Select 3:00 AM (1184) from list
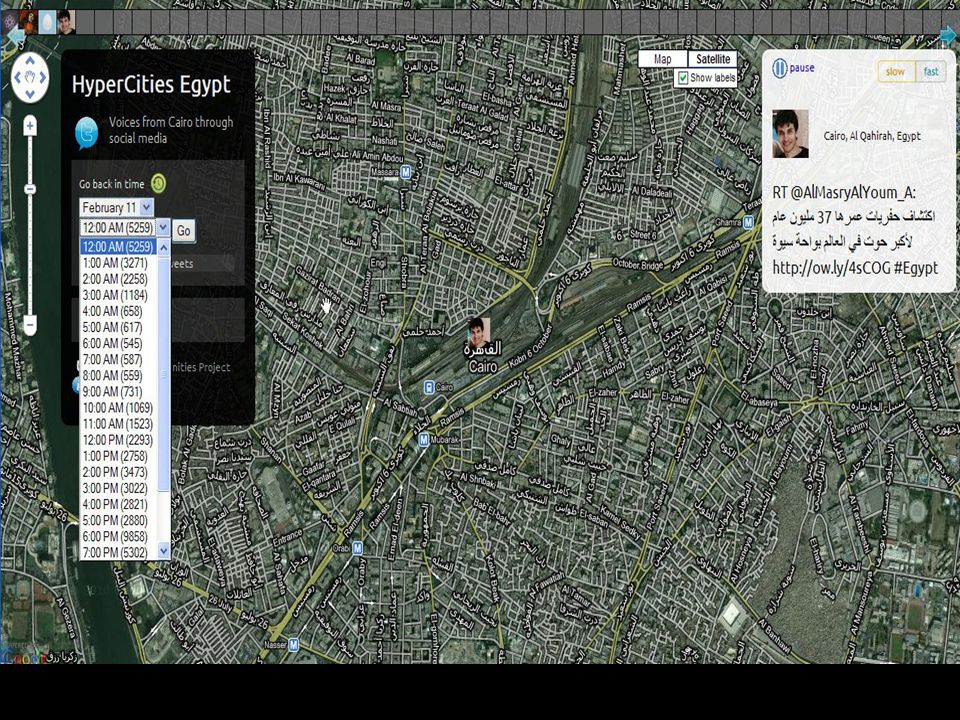This screenshot has width=960, height=720. [x=118, y=295]
